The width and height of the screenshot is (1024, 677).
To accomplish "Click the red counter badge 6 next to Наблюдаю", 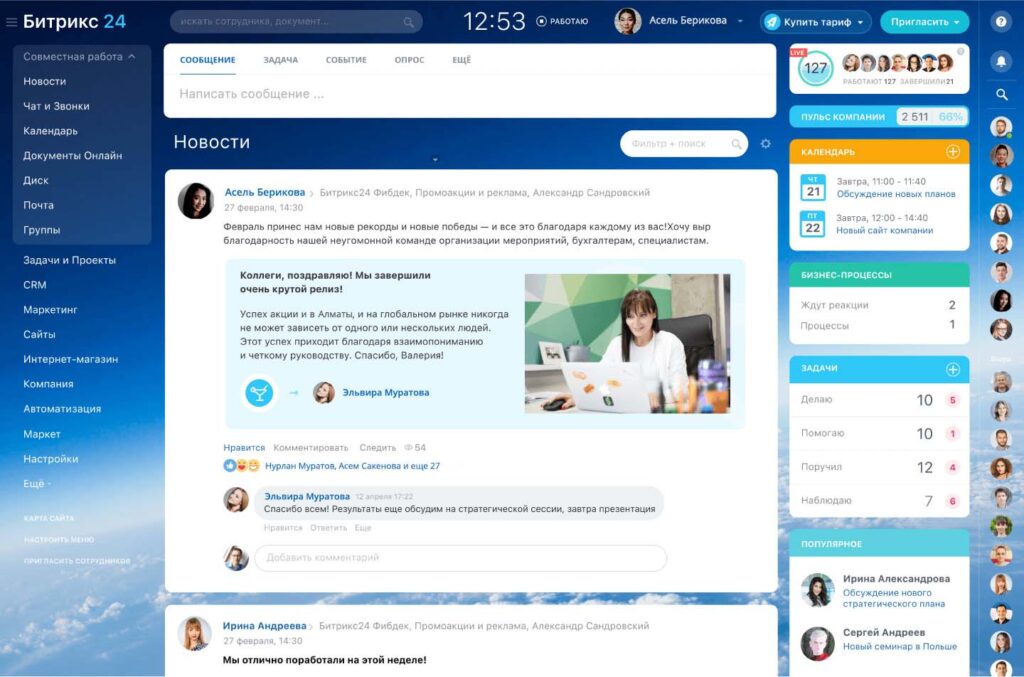I will (952, 501).
